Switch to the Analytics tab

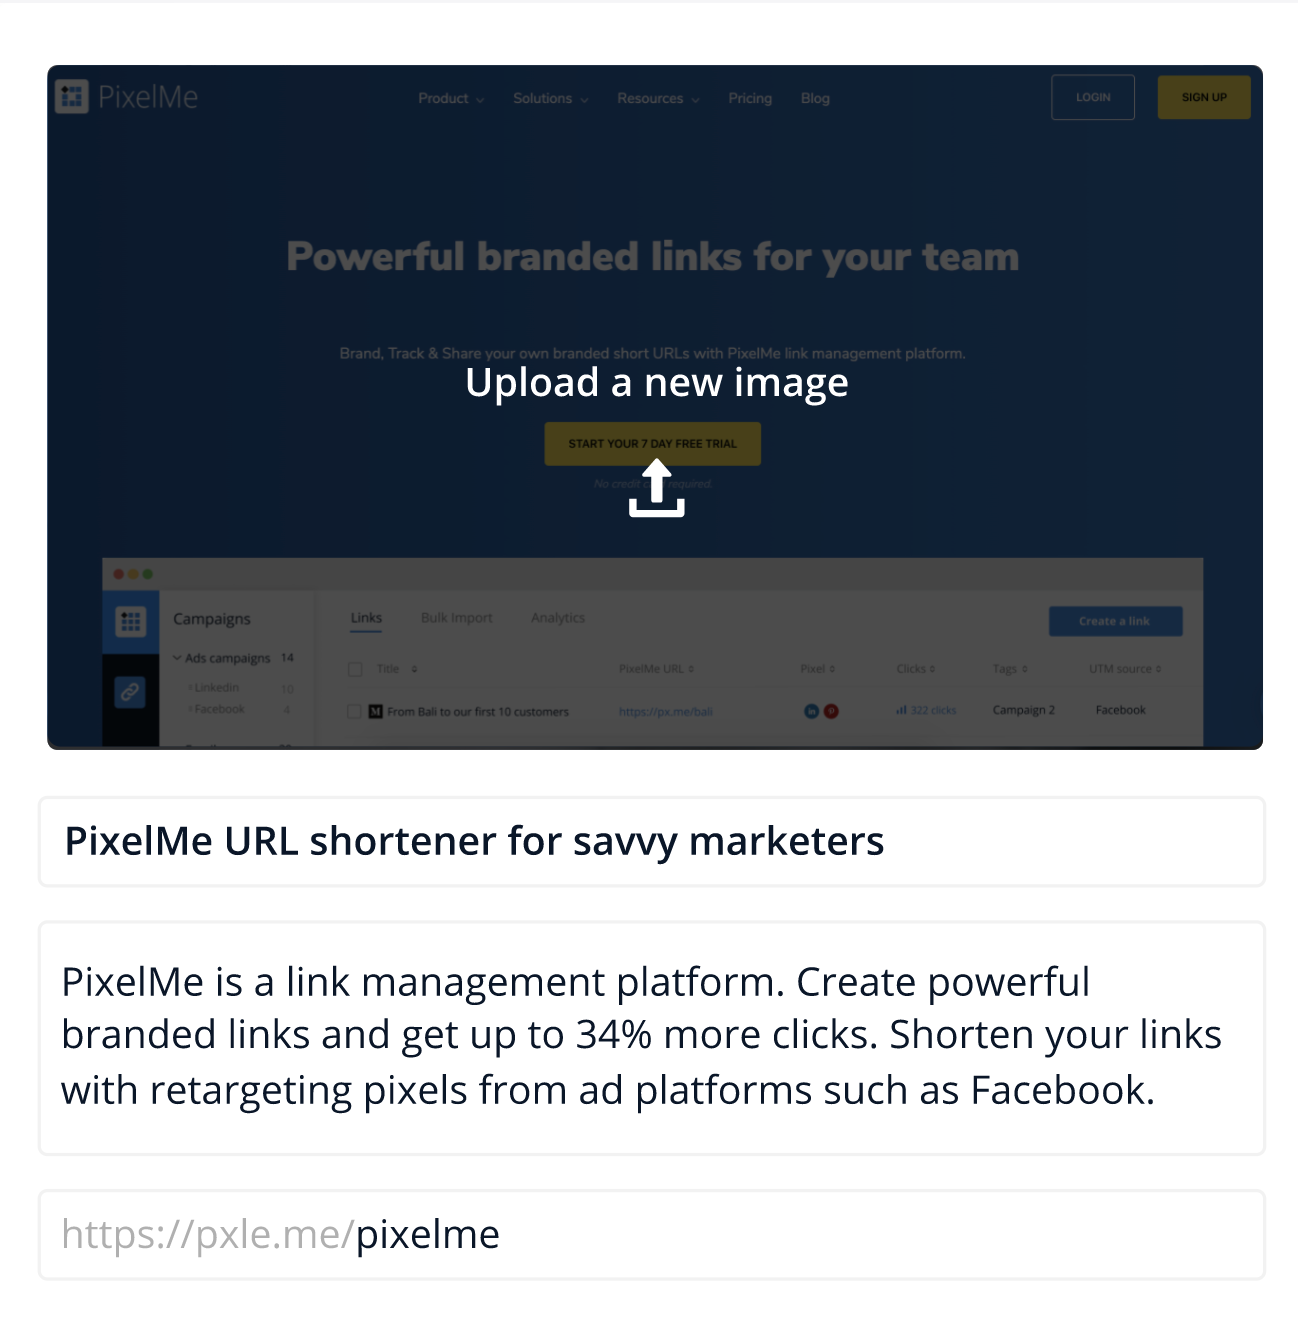558,618
